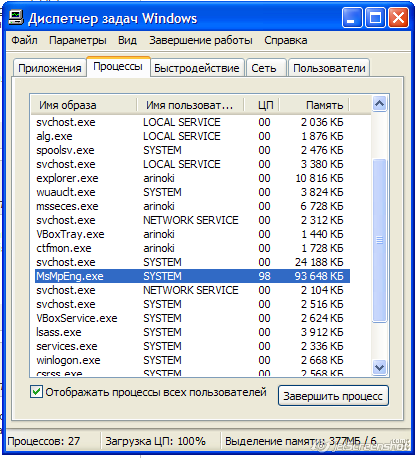Image resolution: width=415 pixels, height=458 pixels.
Task: Select the alg.exe process
Action: tap(192, 136)
